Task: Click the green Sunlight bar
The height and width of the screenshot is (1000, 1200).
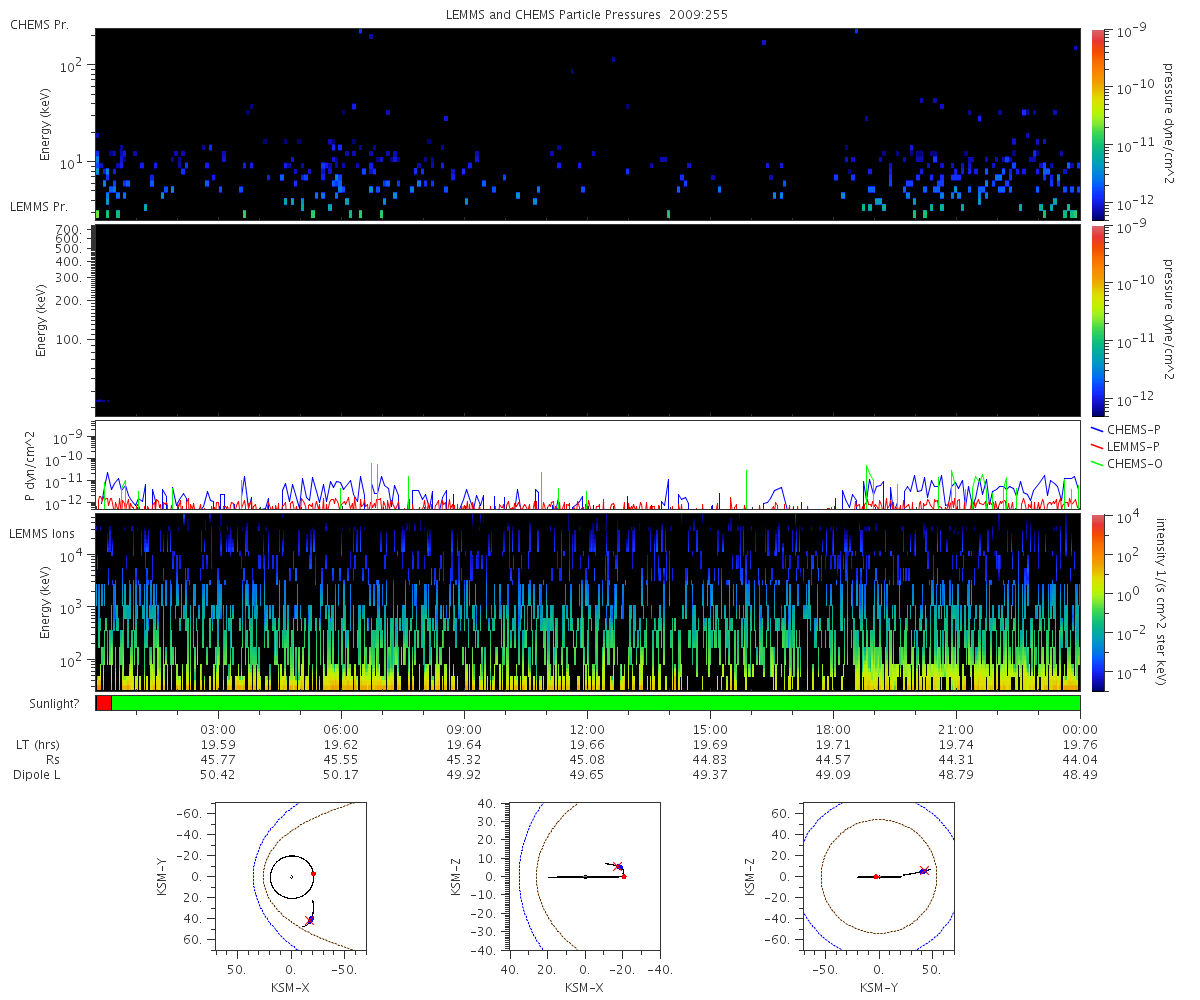Action: tap(596, 703)
